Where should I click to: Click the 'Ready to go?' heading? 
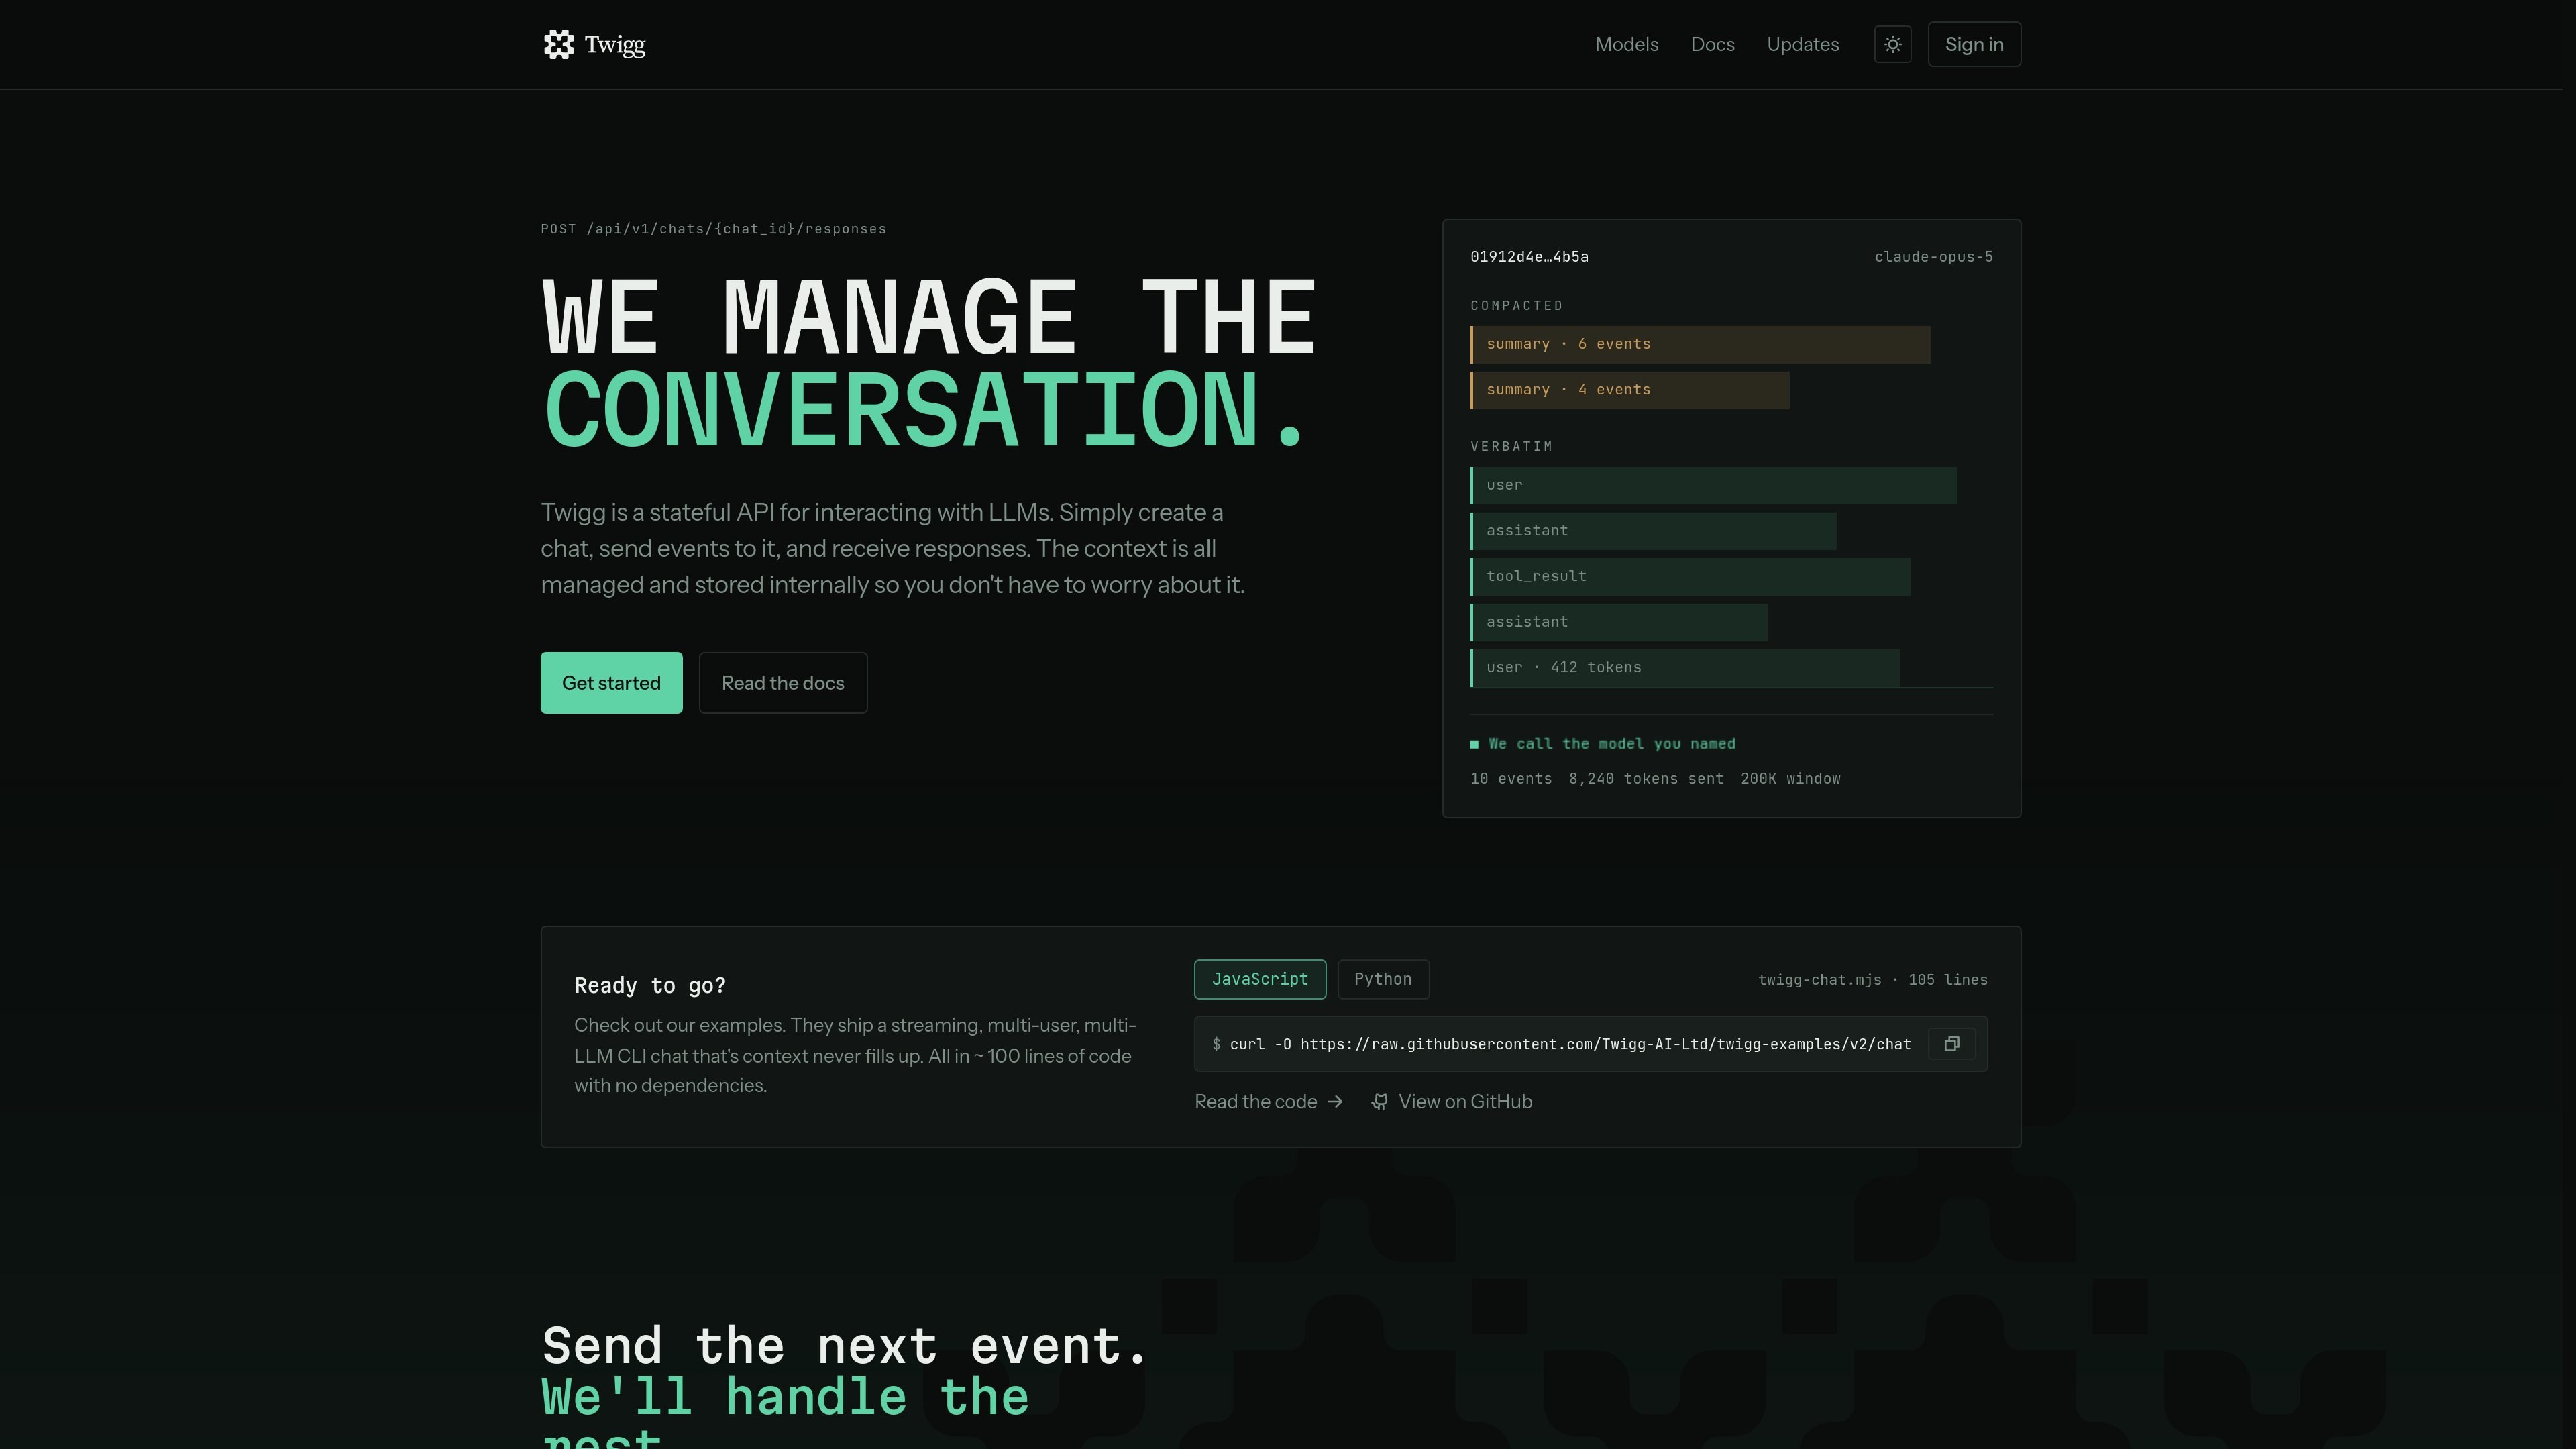pyautogui.click(x=649, y=986)
